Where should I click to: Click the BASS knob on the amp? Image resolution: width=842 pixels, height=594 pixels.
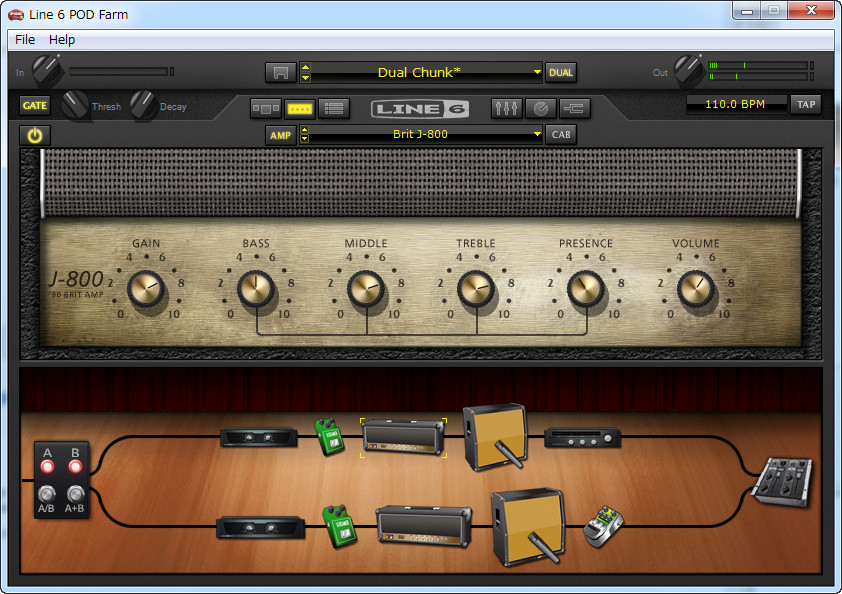(x=256, y=289)
